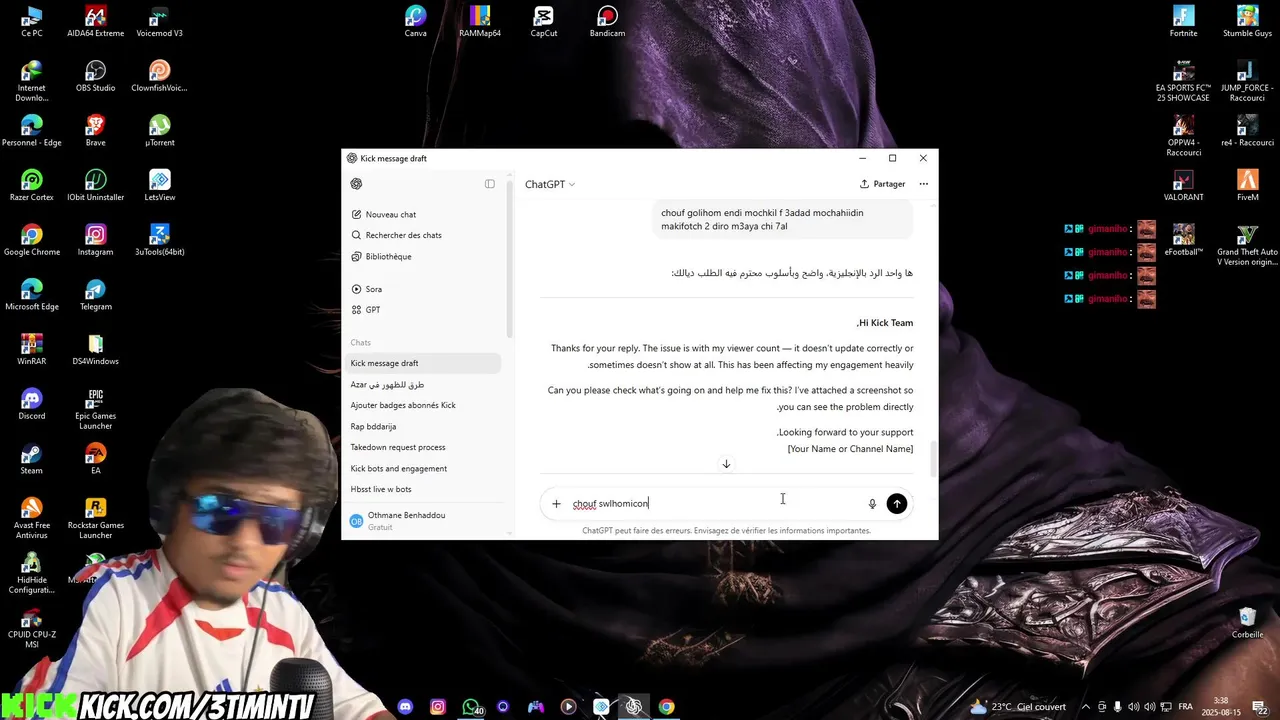The width and height of the screenshot is (1280, 720).
Task: Open the VALORANT desktop icon
Action: [1184, 186]
